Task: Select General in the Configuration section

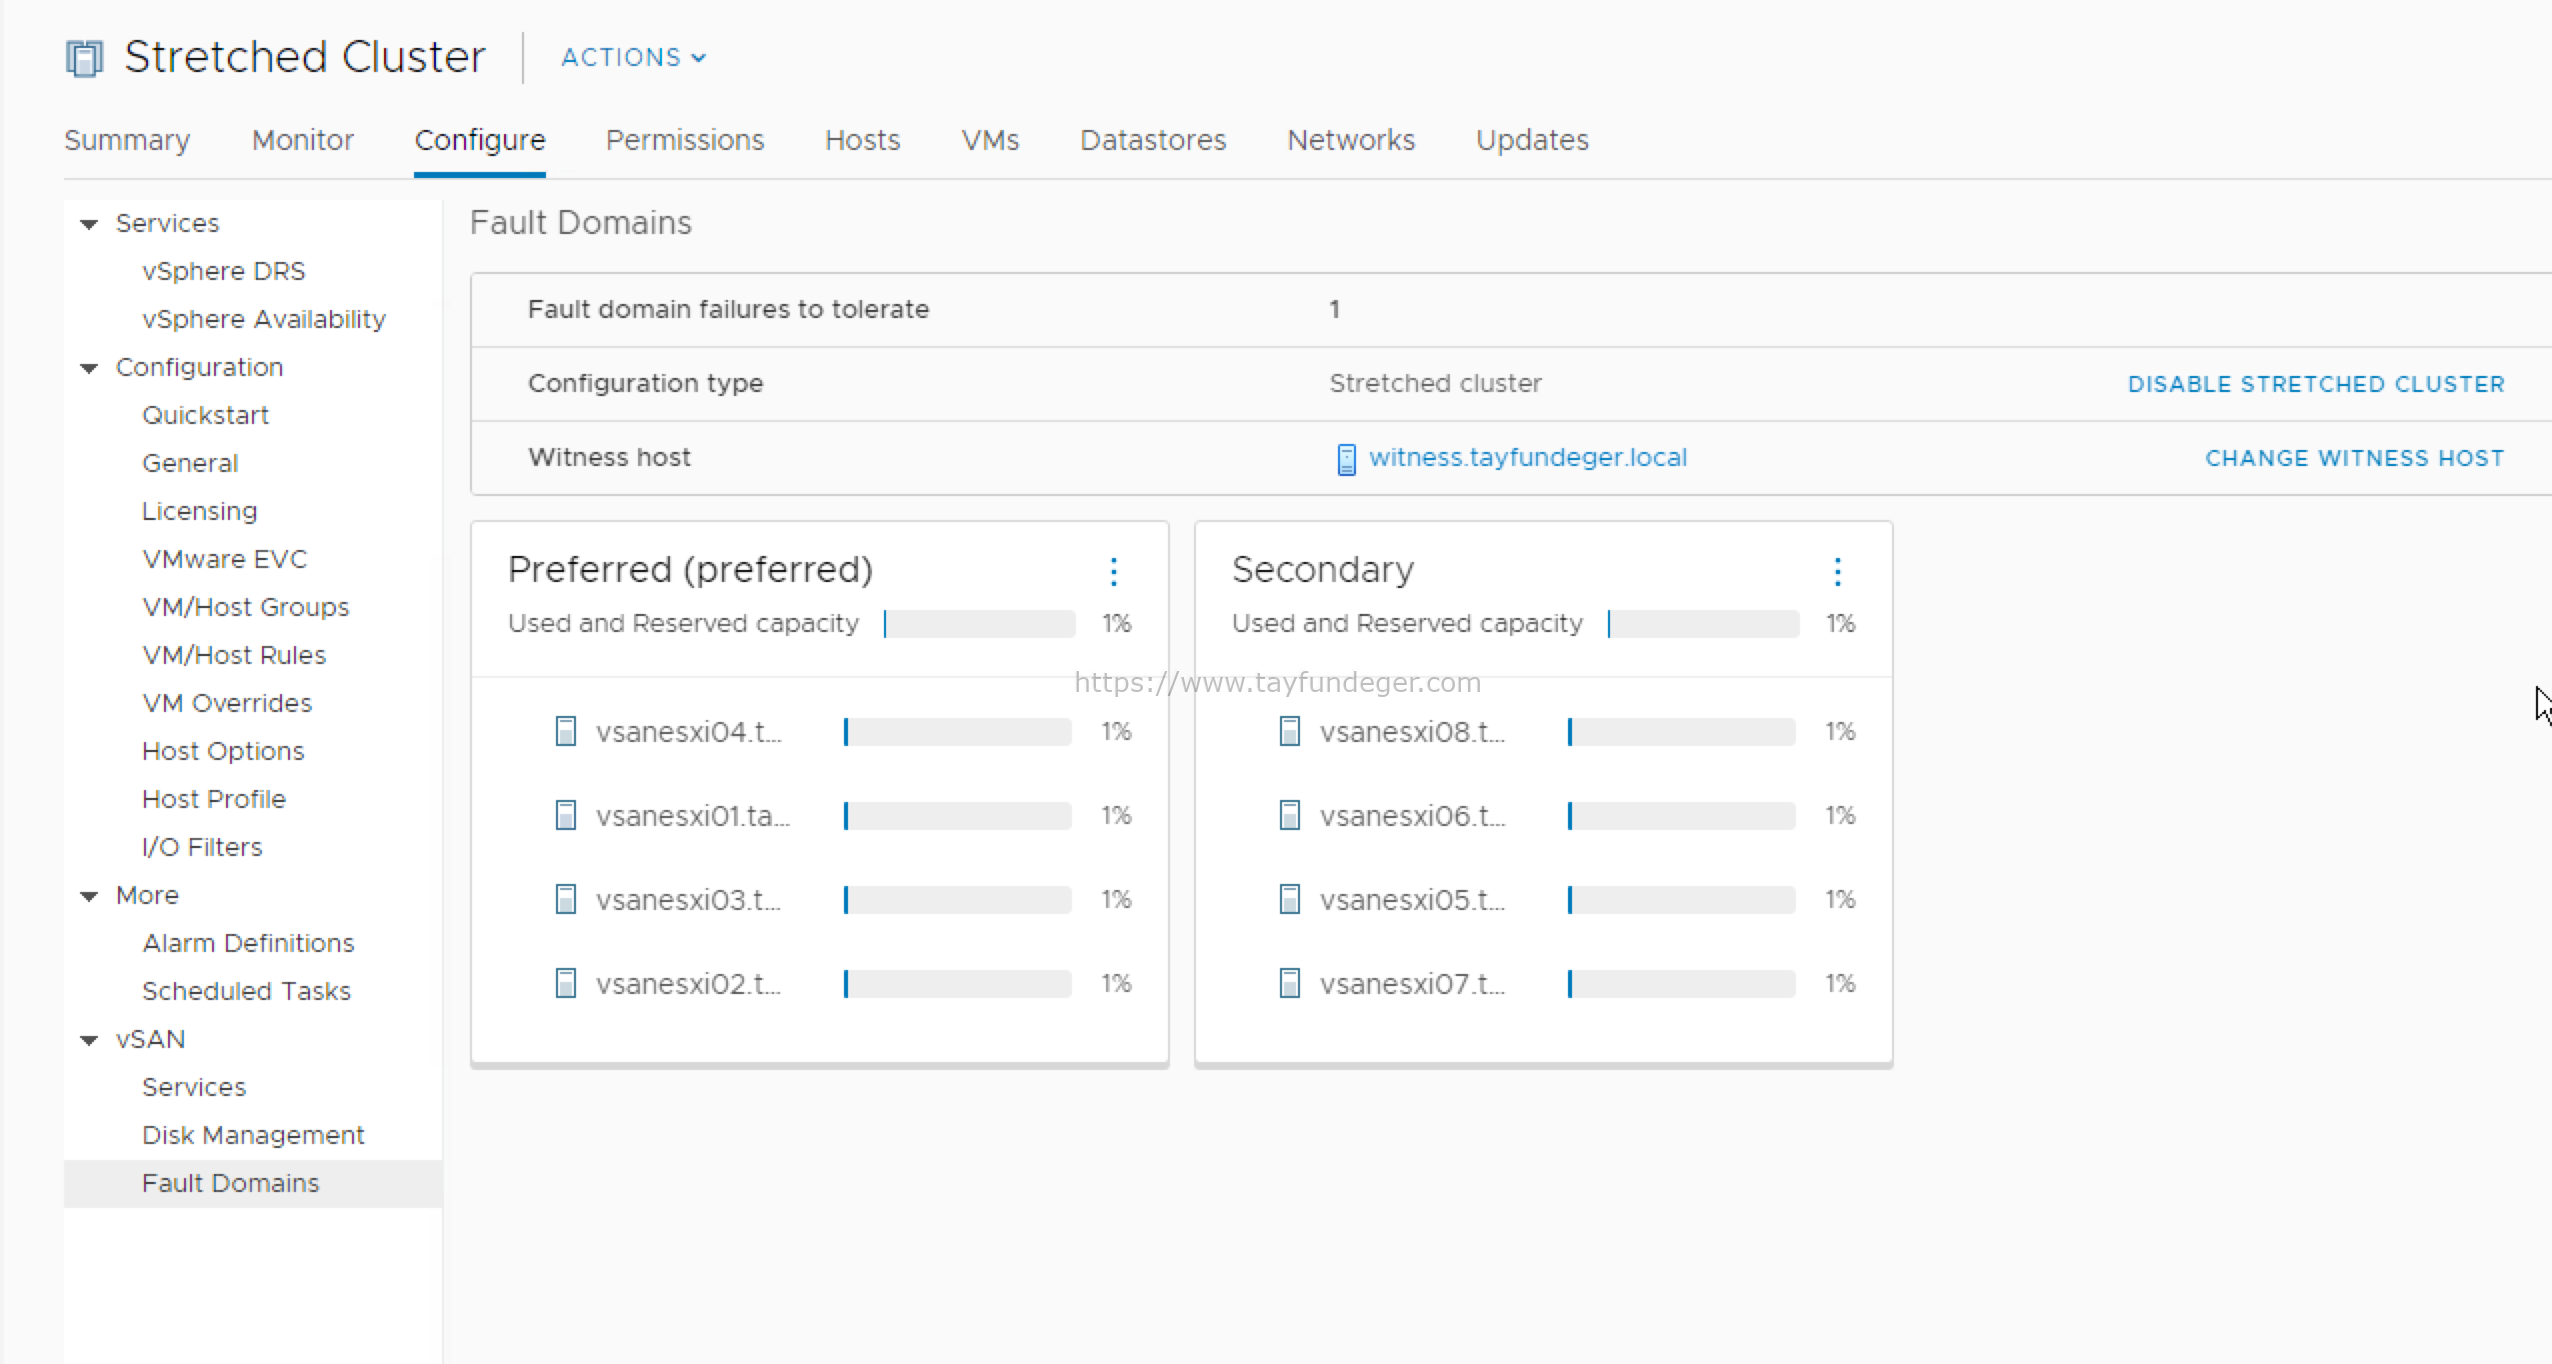Action: click(x=190, y=463)
